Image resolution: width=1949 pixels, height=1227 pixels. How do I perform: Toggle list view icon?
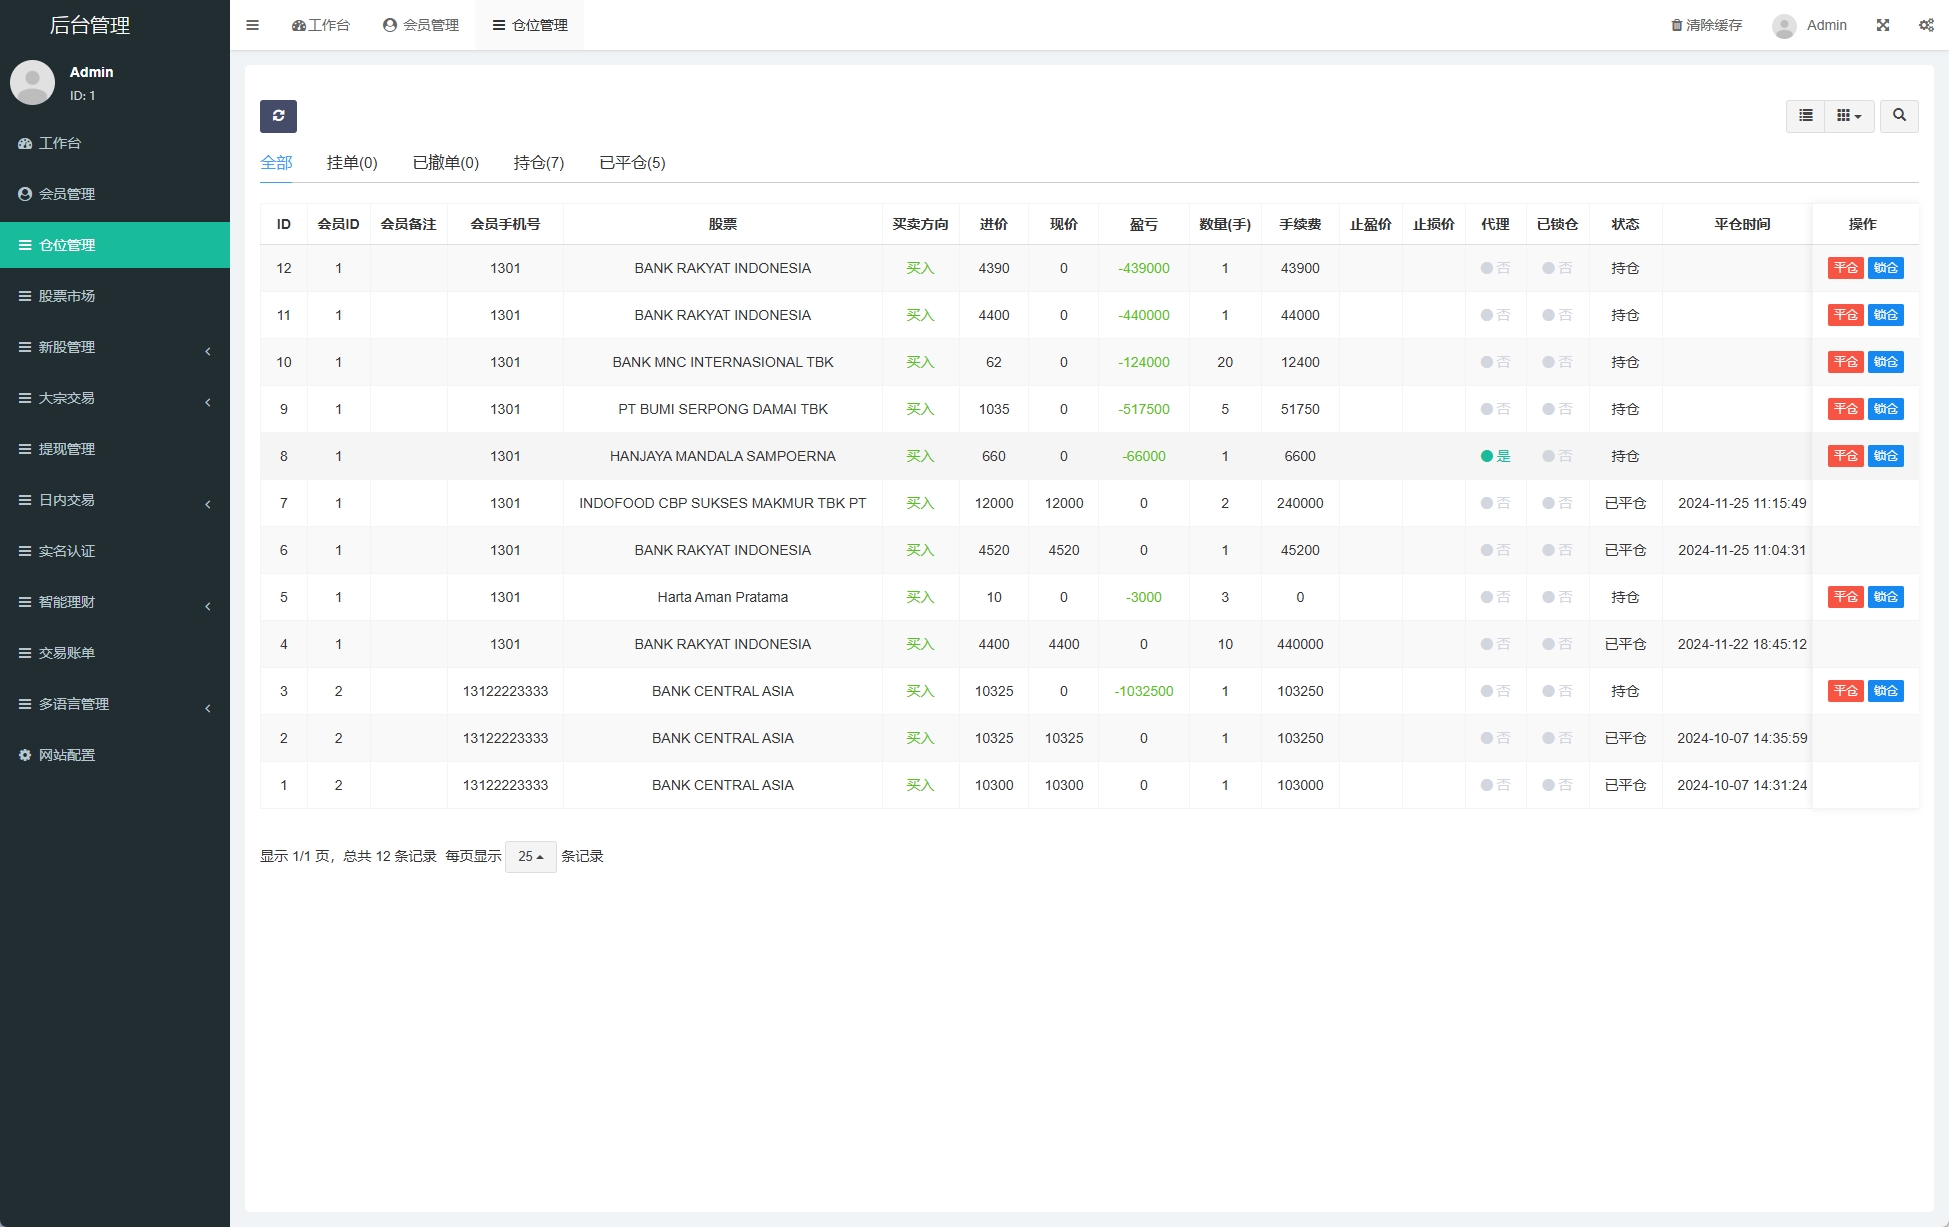tap(1805, 116)
